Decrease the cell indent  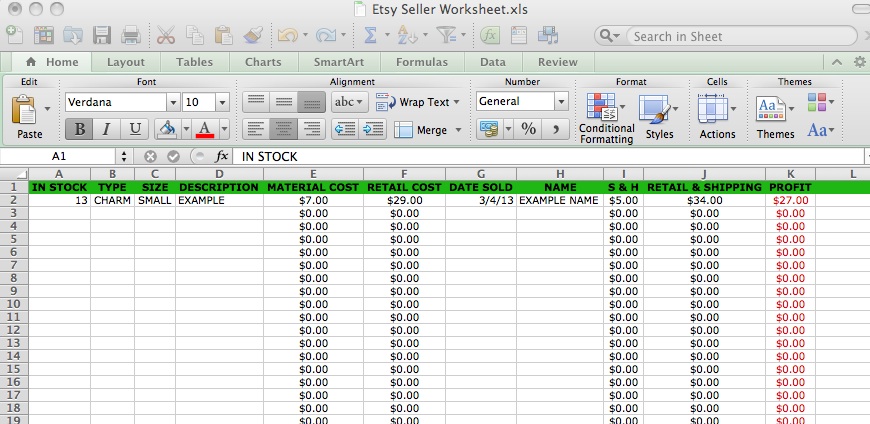[345, 129]
